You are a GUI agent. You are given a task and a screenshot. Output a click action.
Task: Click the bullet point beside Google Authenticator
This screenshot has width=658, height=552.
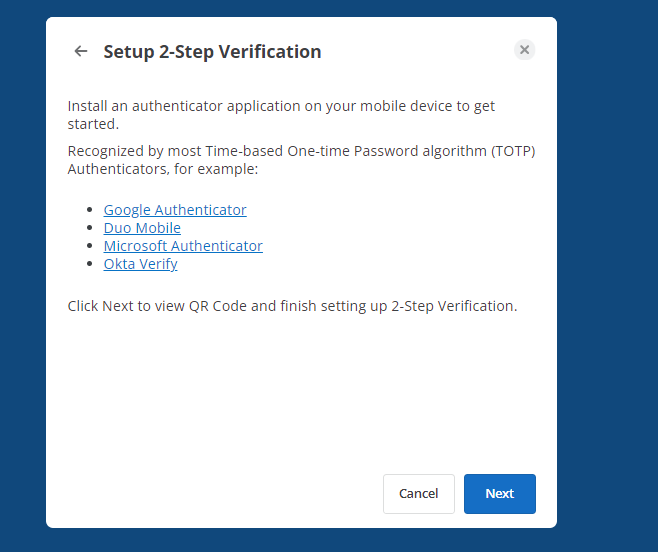(89, 209)
